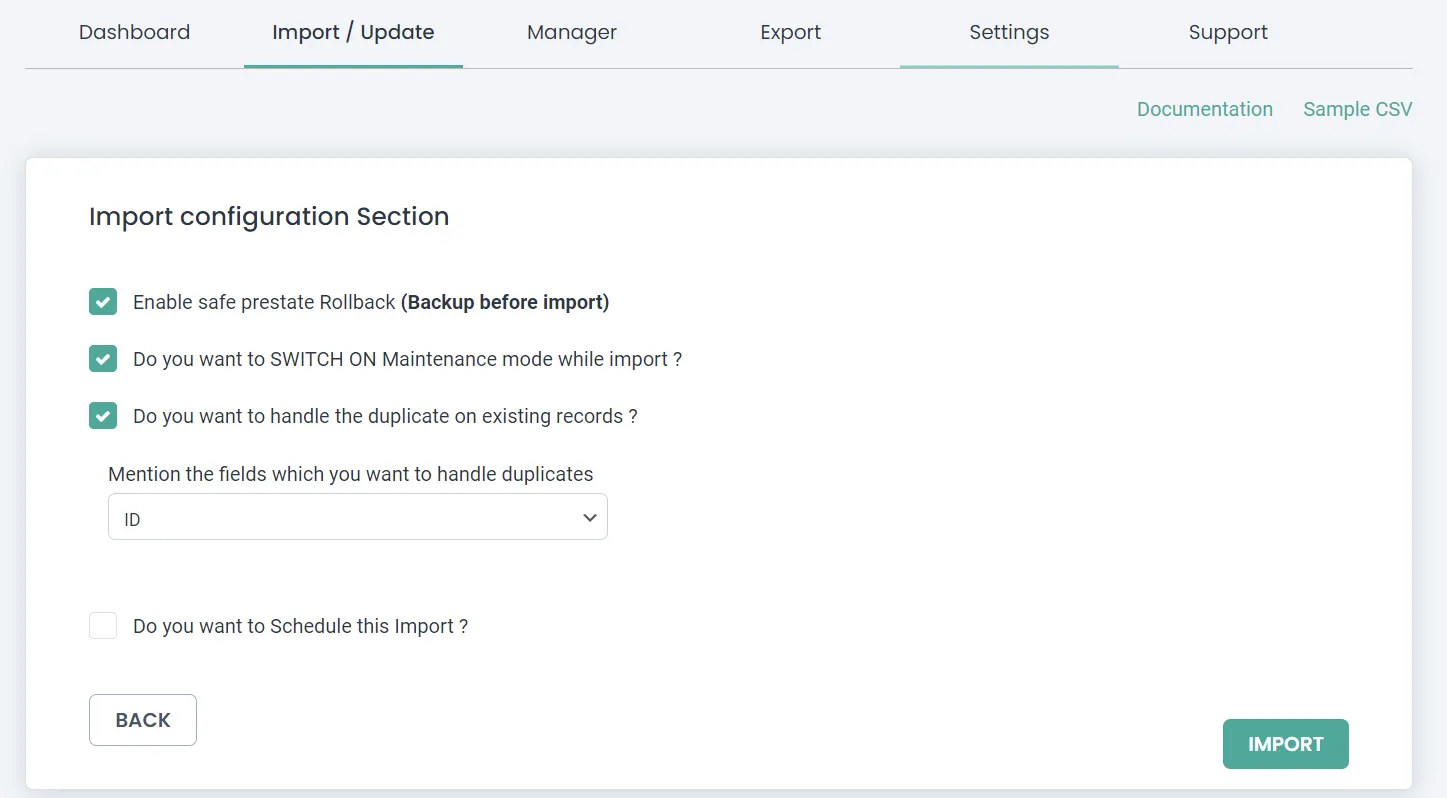Open the duplicate fields dropdown showing ID
Viewport: 1447px width, 798px height.
[340, 518]
